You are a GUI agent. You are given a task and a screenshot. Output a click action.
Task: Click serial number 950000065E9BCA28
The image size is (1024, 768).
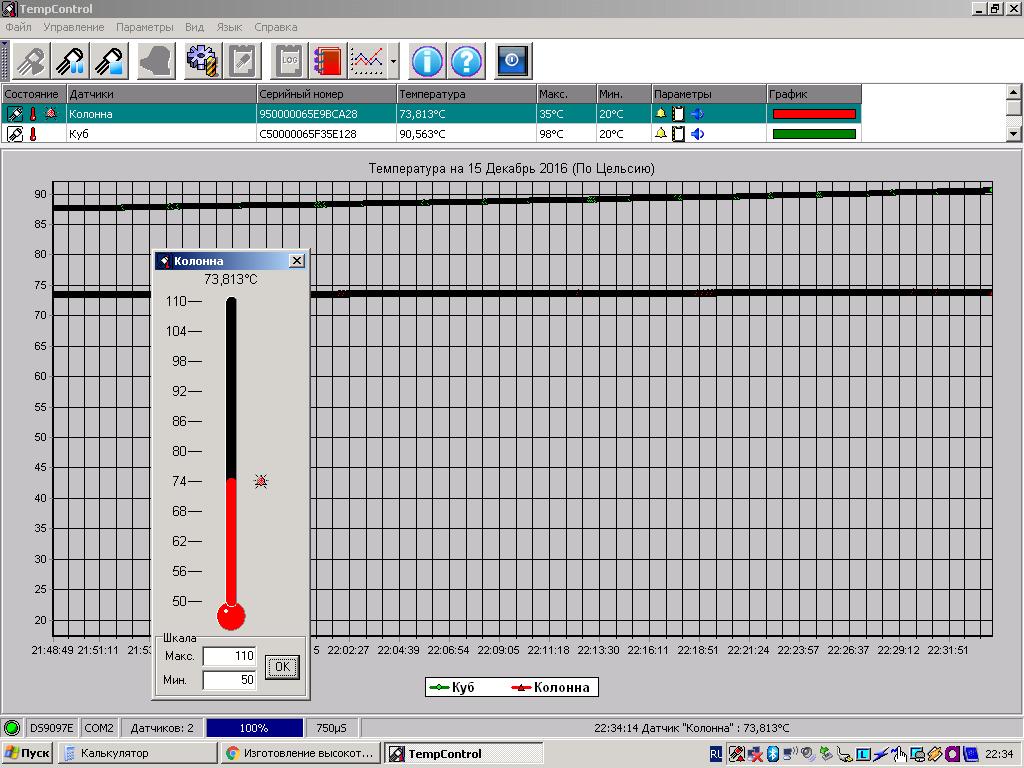point(308,114)
